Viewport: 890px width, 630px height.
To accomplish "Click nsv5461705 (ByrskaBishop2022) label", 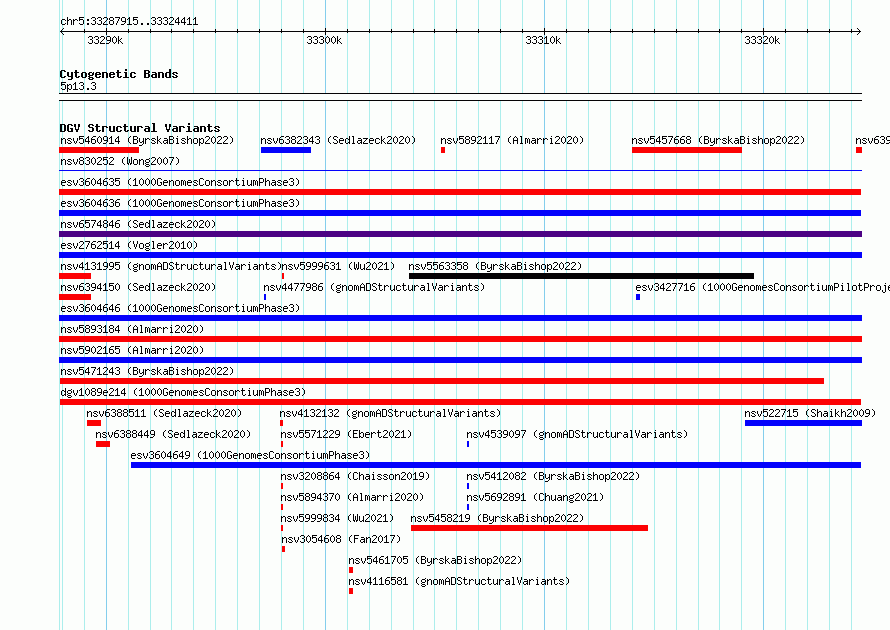I will coord(435,560).
